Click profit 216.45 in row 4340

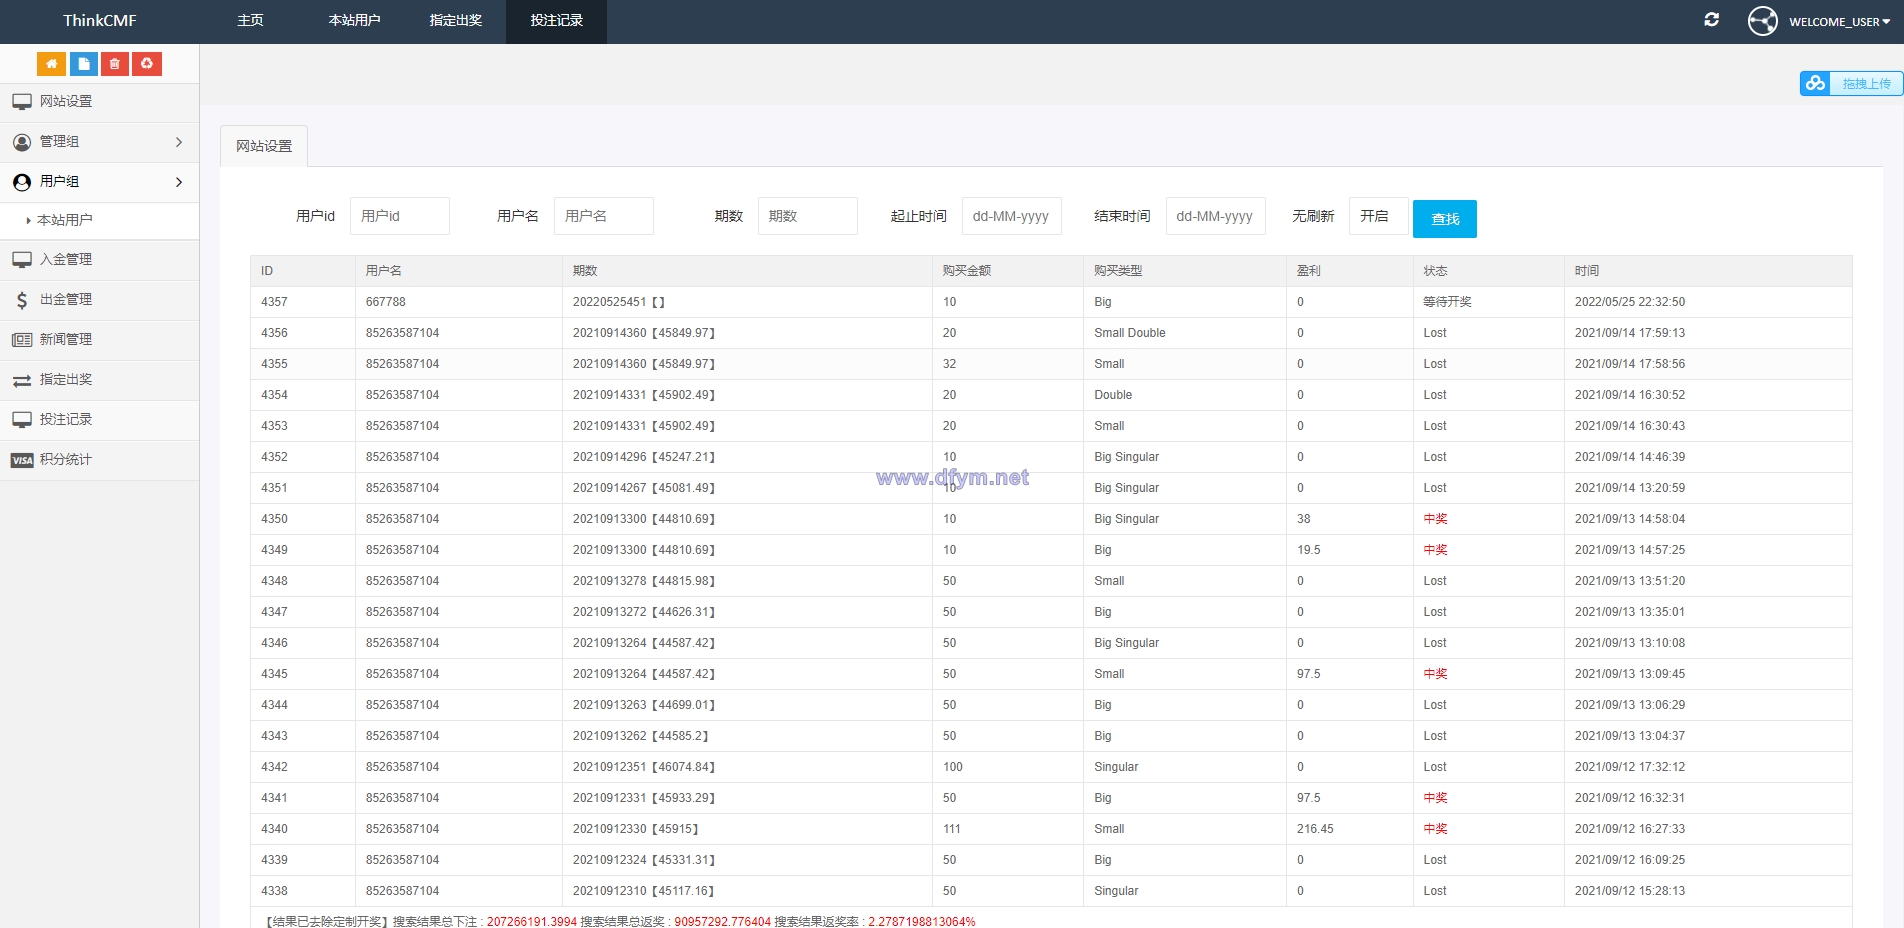coord(1315,829)
